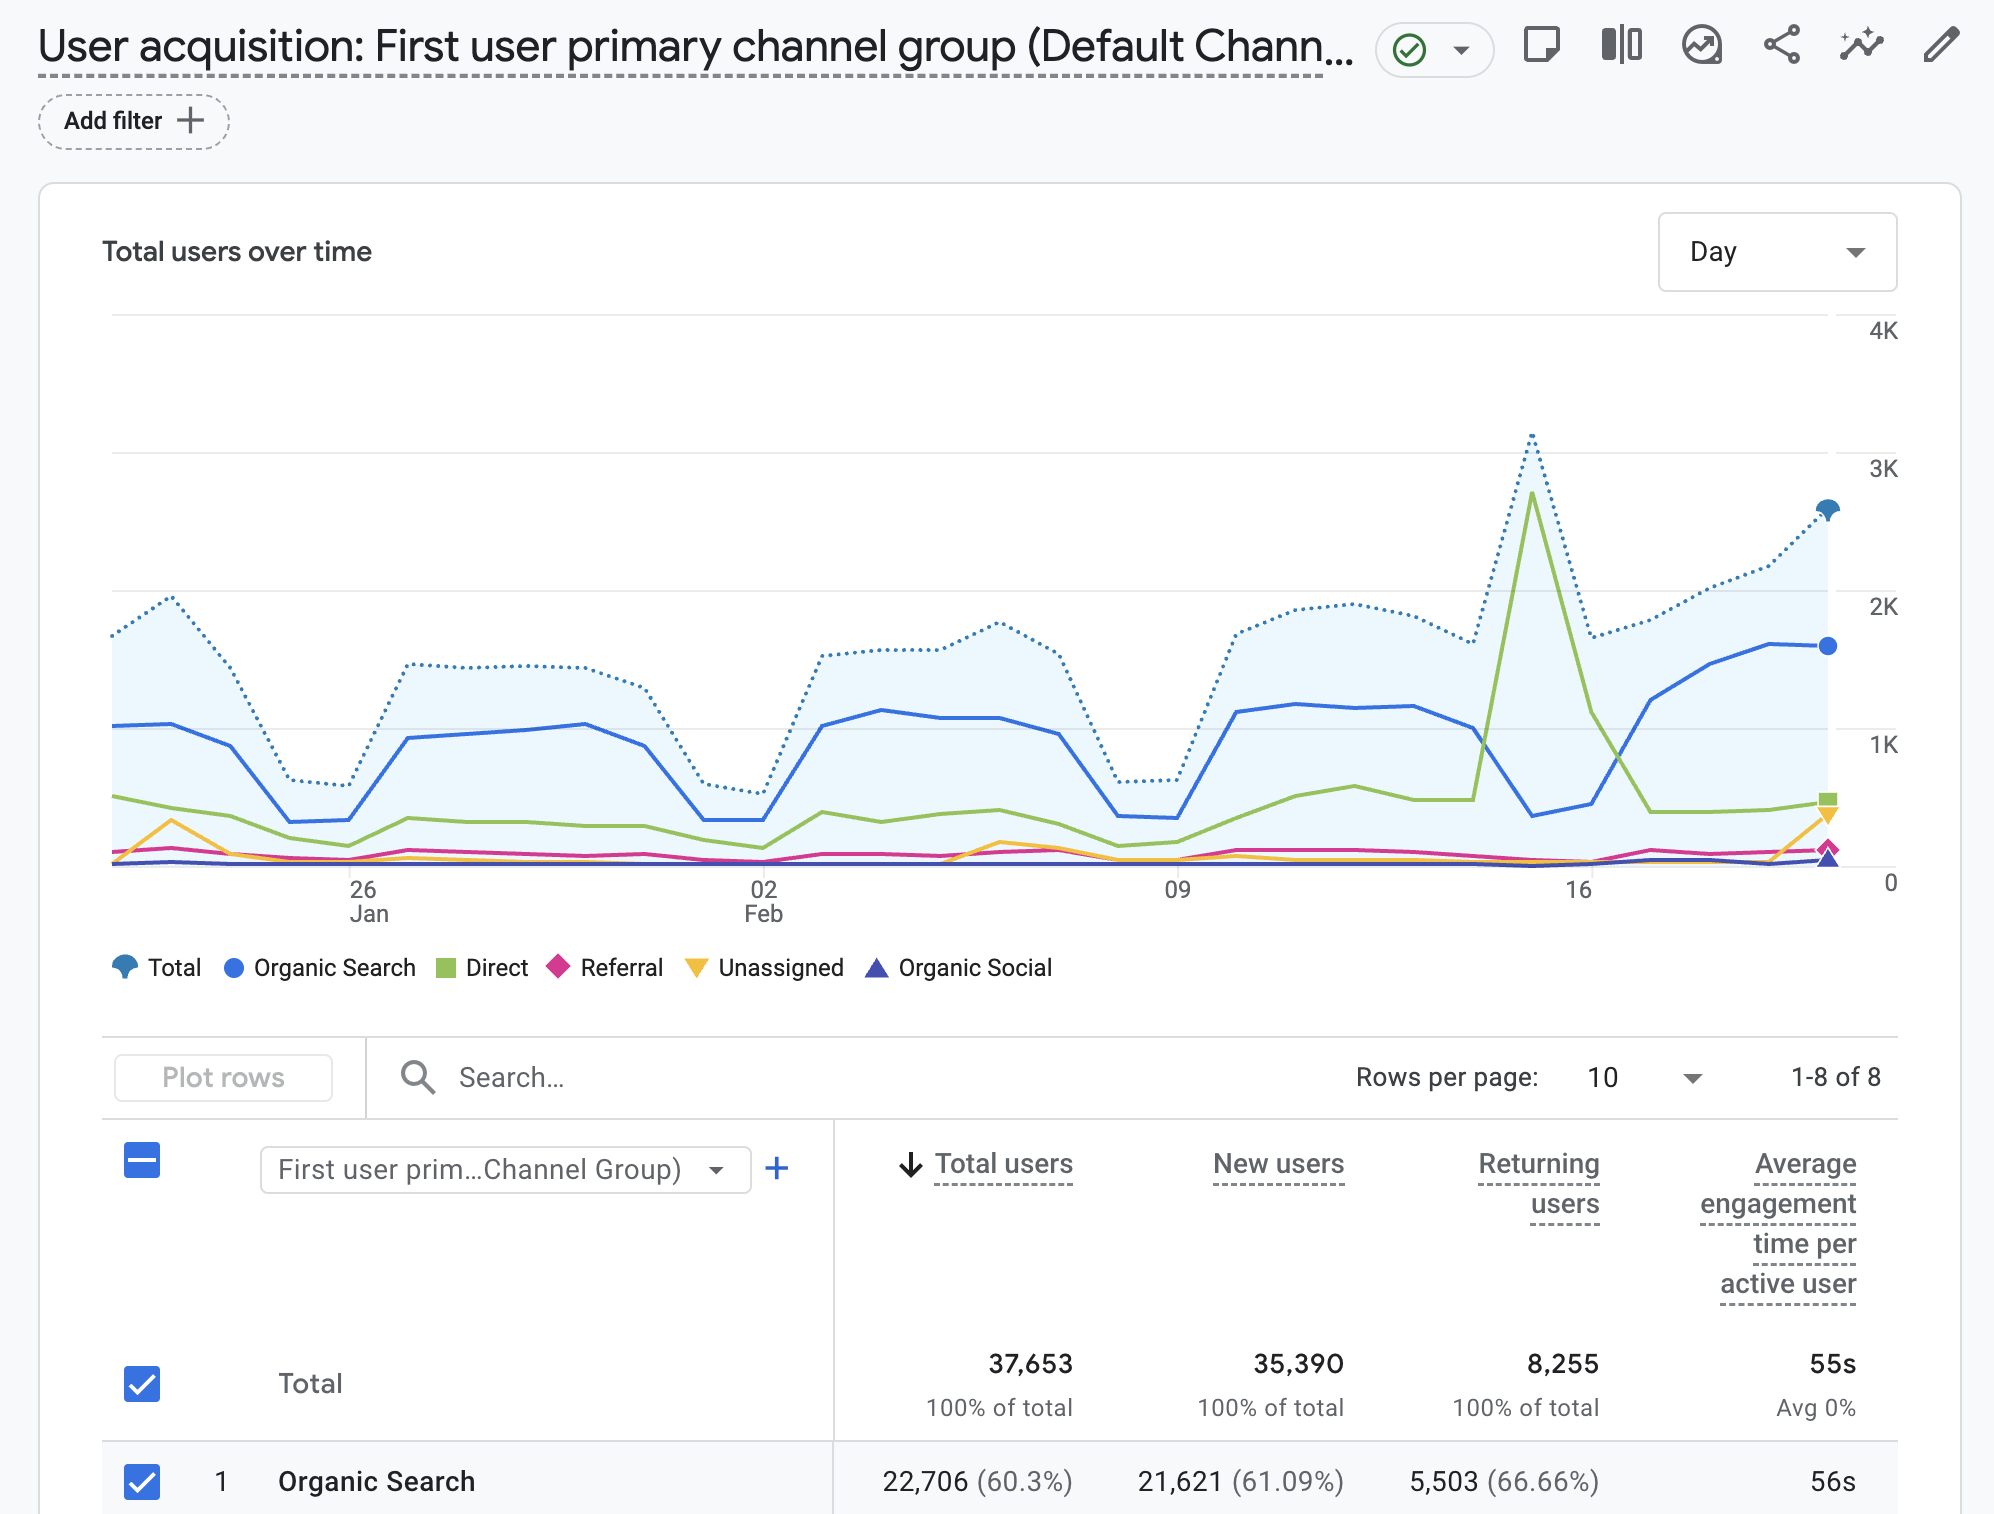Image resolution: width=1994 pixels, height=1514 pixels.
Task: Click the Organic Social legend entry
Action: tap(959, 968)
